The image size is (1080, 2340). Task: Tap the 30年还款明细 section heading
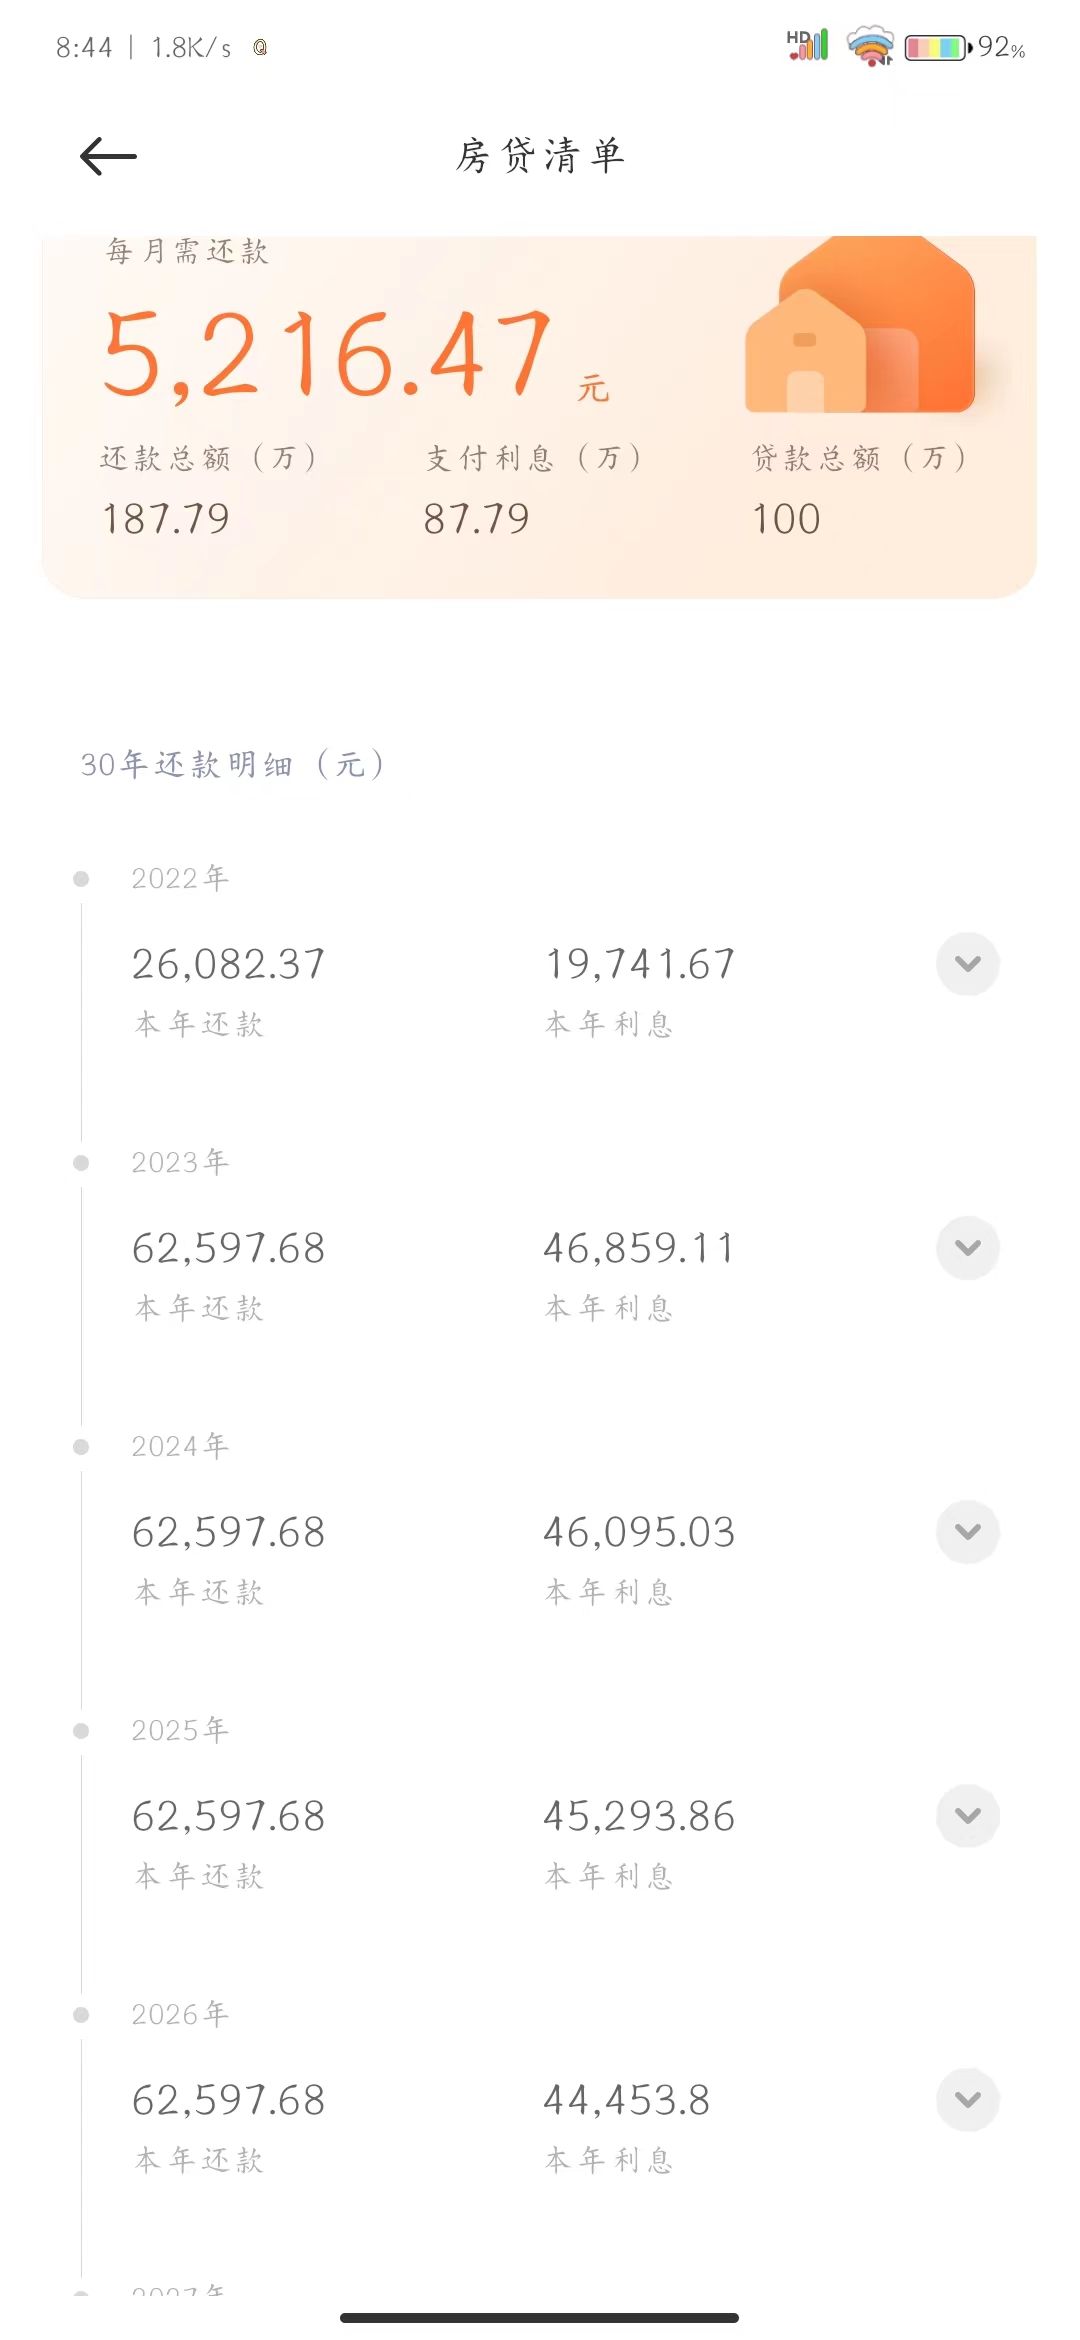point(232,765)
